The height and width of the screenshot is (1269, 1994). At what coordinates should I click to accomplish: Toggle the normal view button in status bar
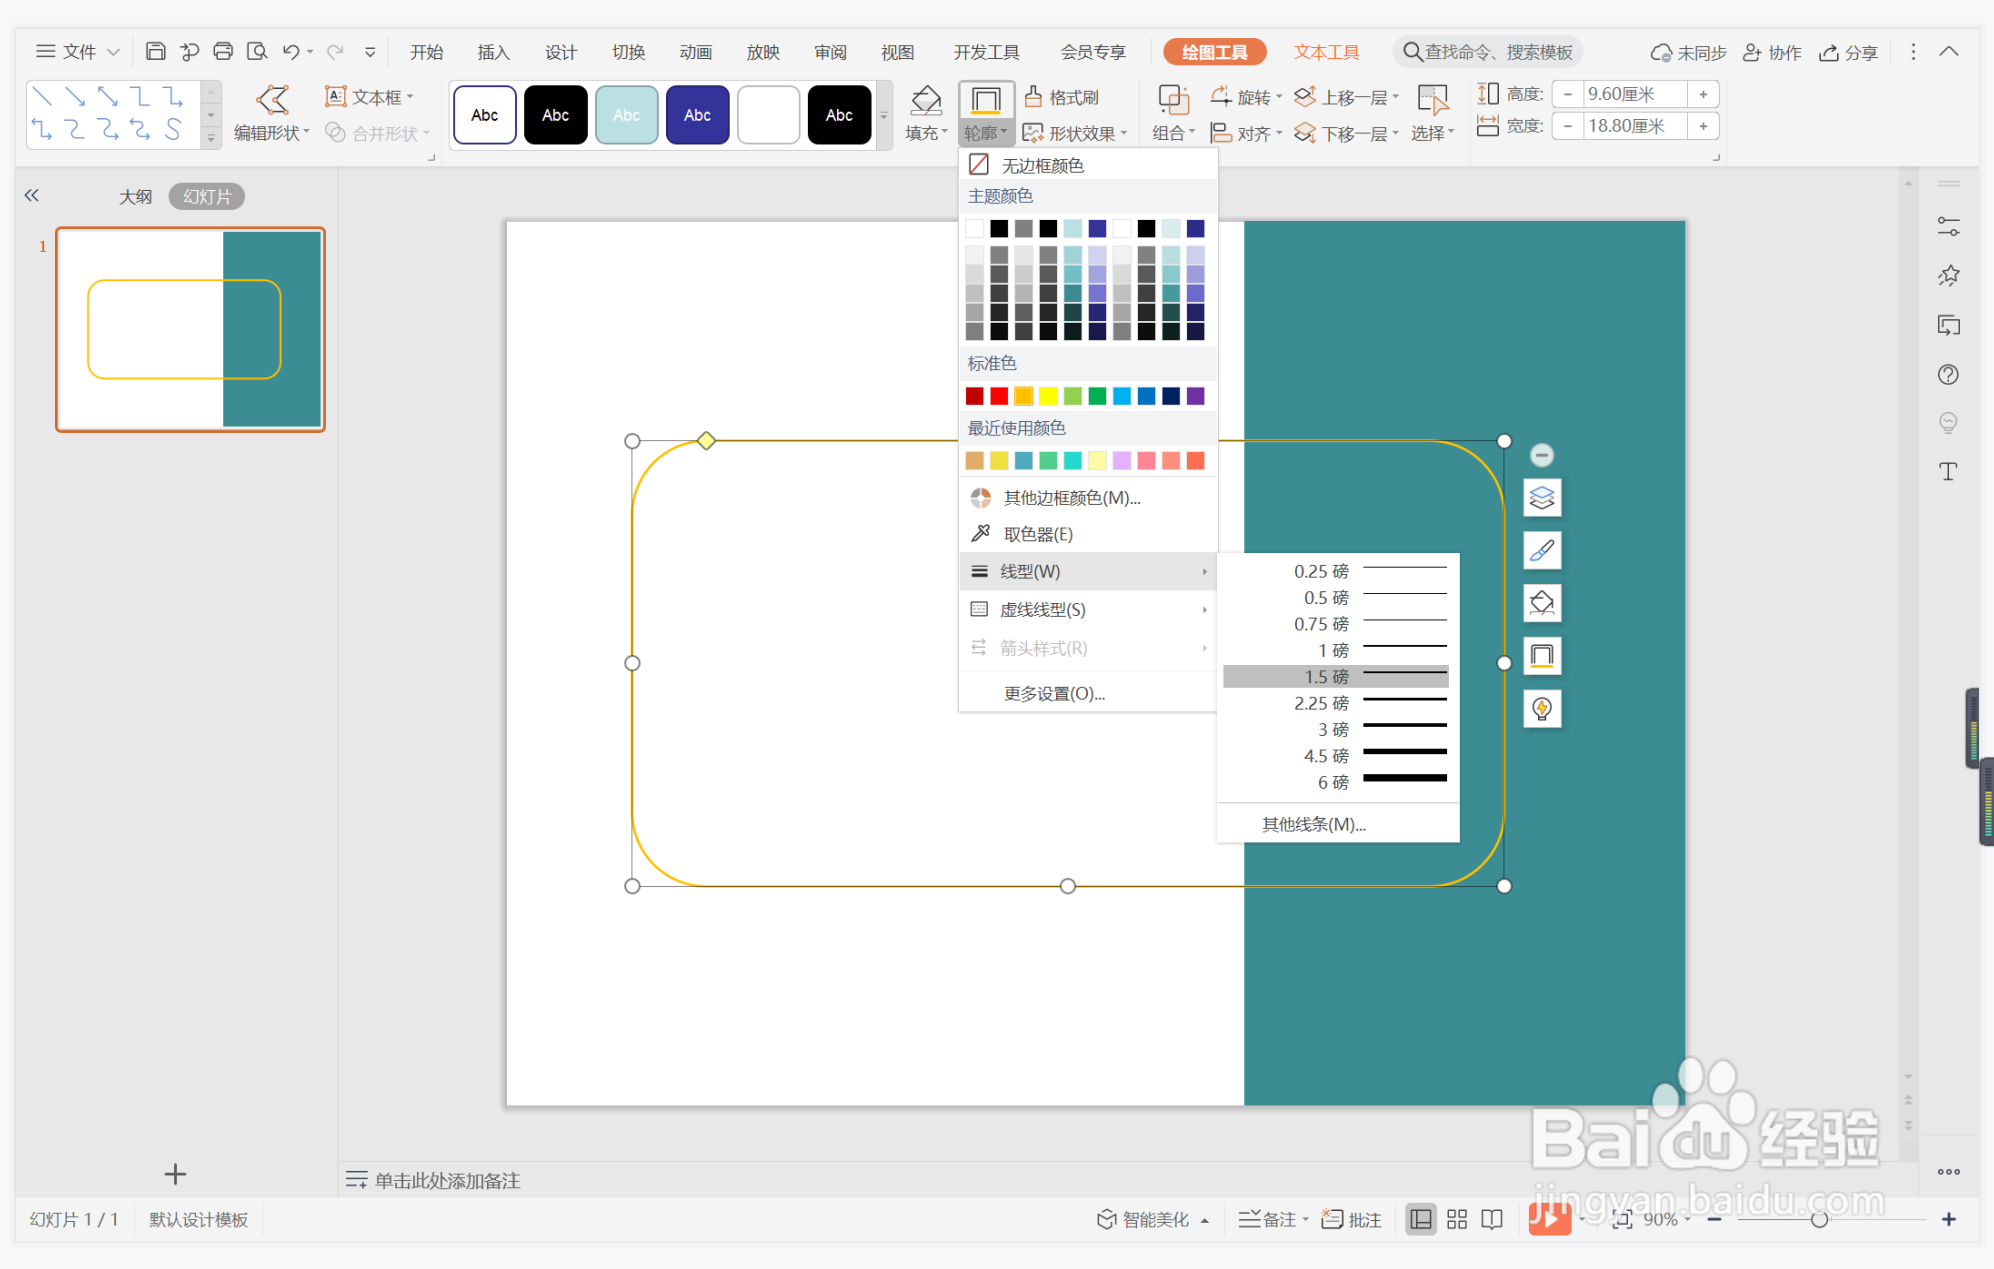pyautogui.click(x=1420, y=1219)
